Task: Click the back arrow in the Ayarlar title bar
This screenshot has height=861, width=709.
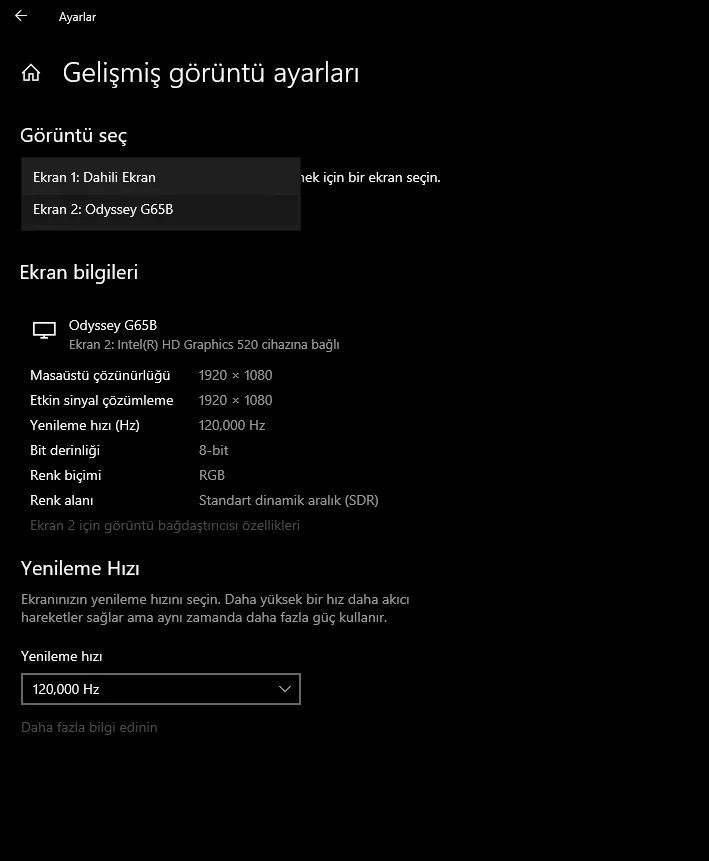Action: click(x=20, y=16)
